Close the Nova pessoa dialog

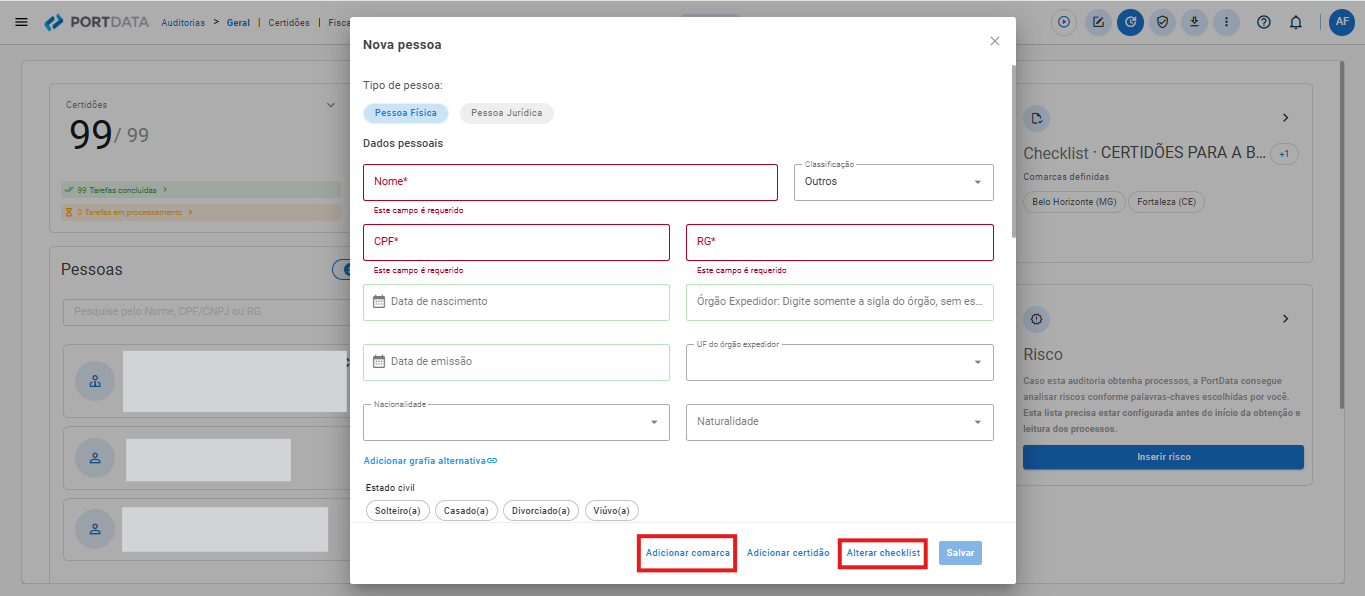point(994,41)
